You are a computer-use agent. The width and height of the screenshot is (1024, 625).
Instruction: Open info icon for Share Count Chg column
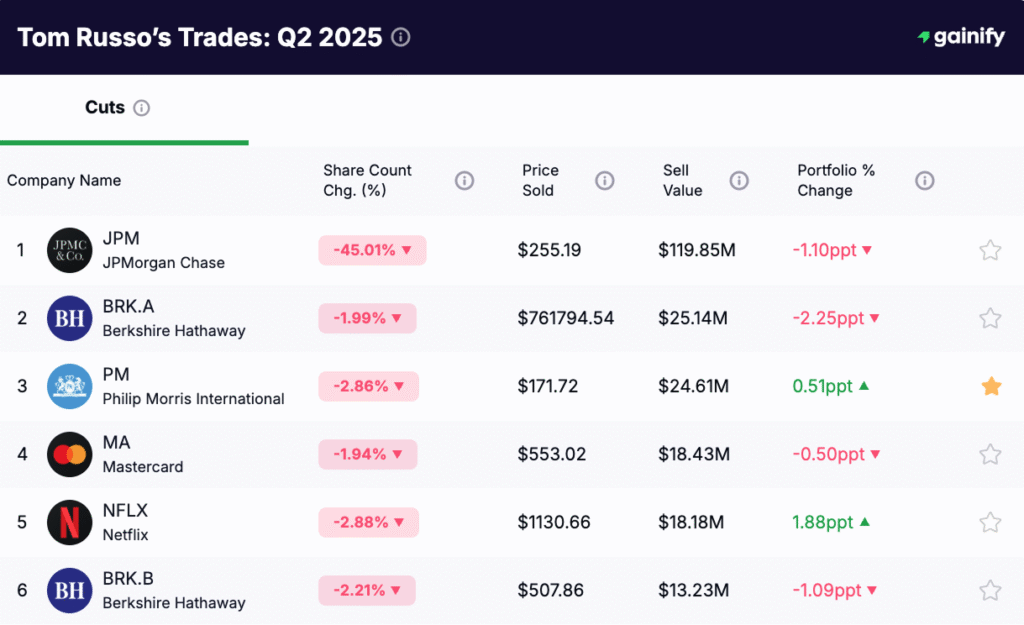click(464, 181)
